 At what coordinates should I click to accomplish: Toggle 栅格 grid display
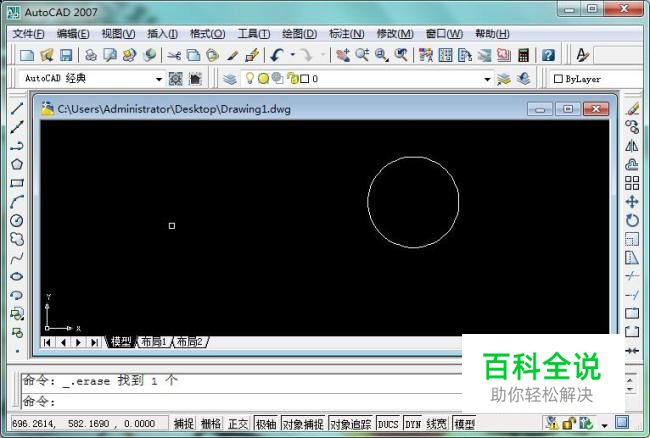click(211, 423)
